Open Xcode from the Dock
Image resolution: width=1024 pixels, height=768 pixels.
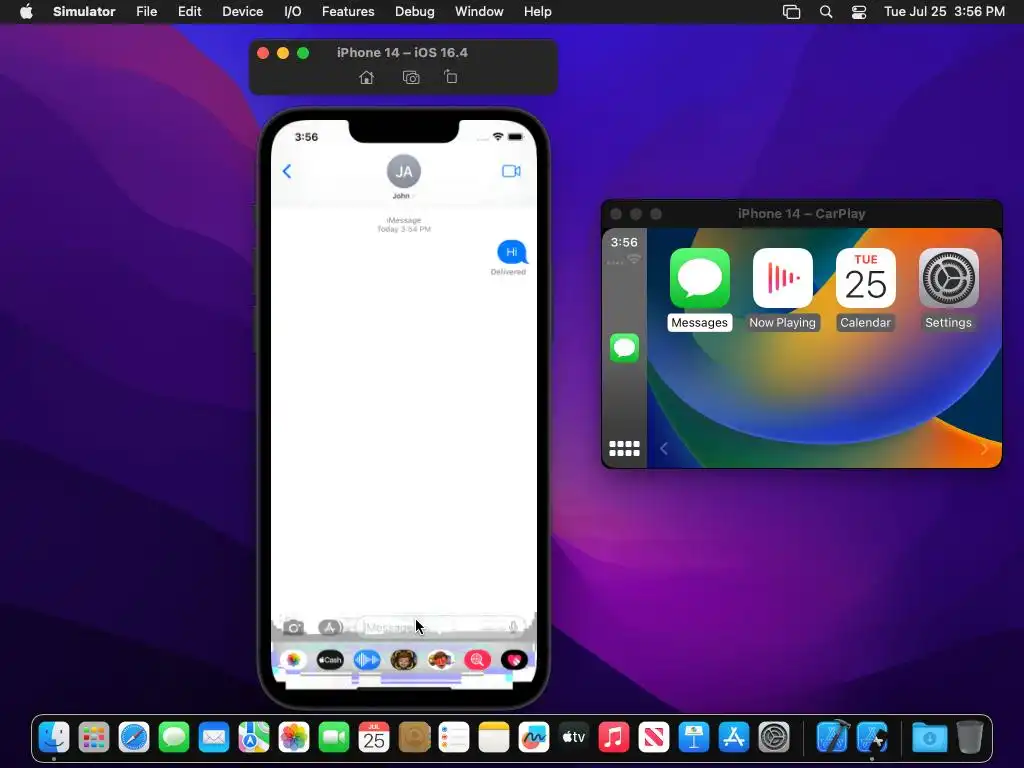833,738
